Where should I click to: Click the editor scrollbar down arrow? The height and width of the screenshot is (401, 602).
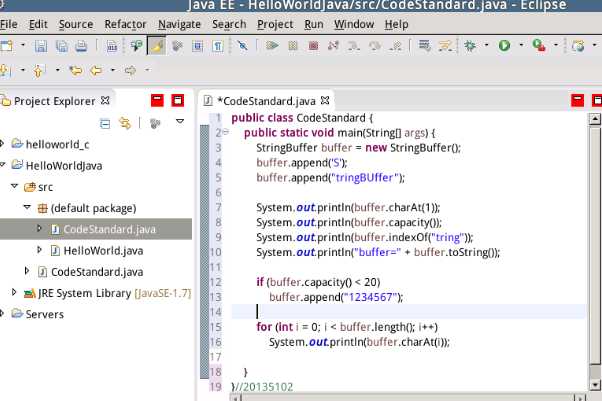click(595, 384)
